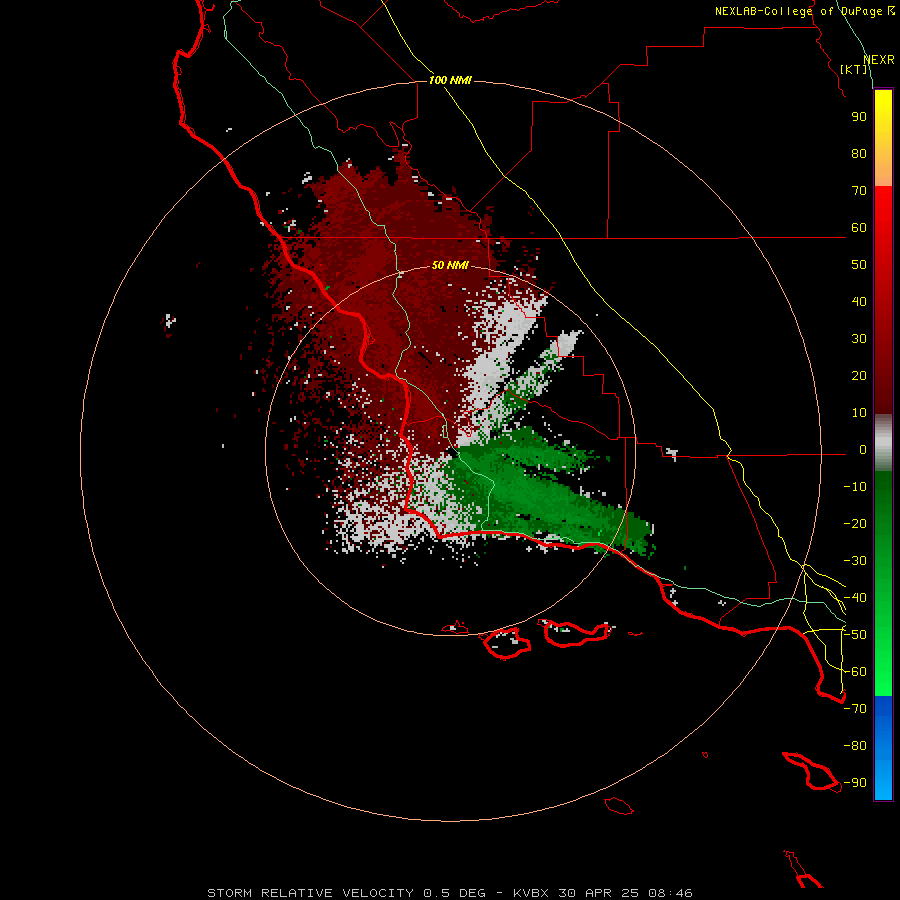
Task: Click the -50 value on the velocity scale
Action: tap(855, 635)
